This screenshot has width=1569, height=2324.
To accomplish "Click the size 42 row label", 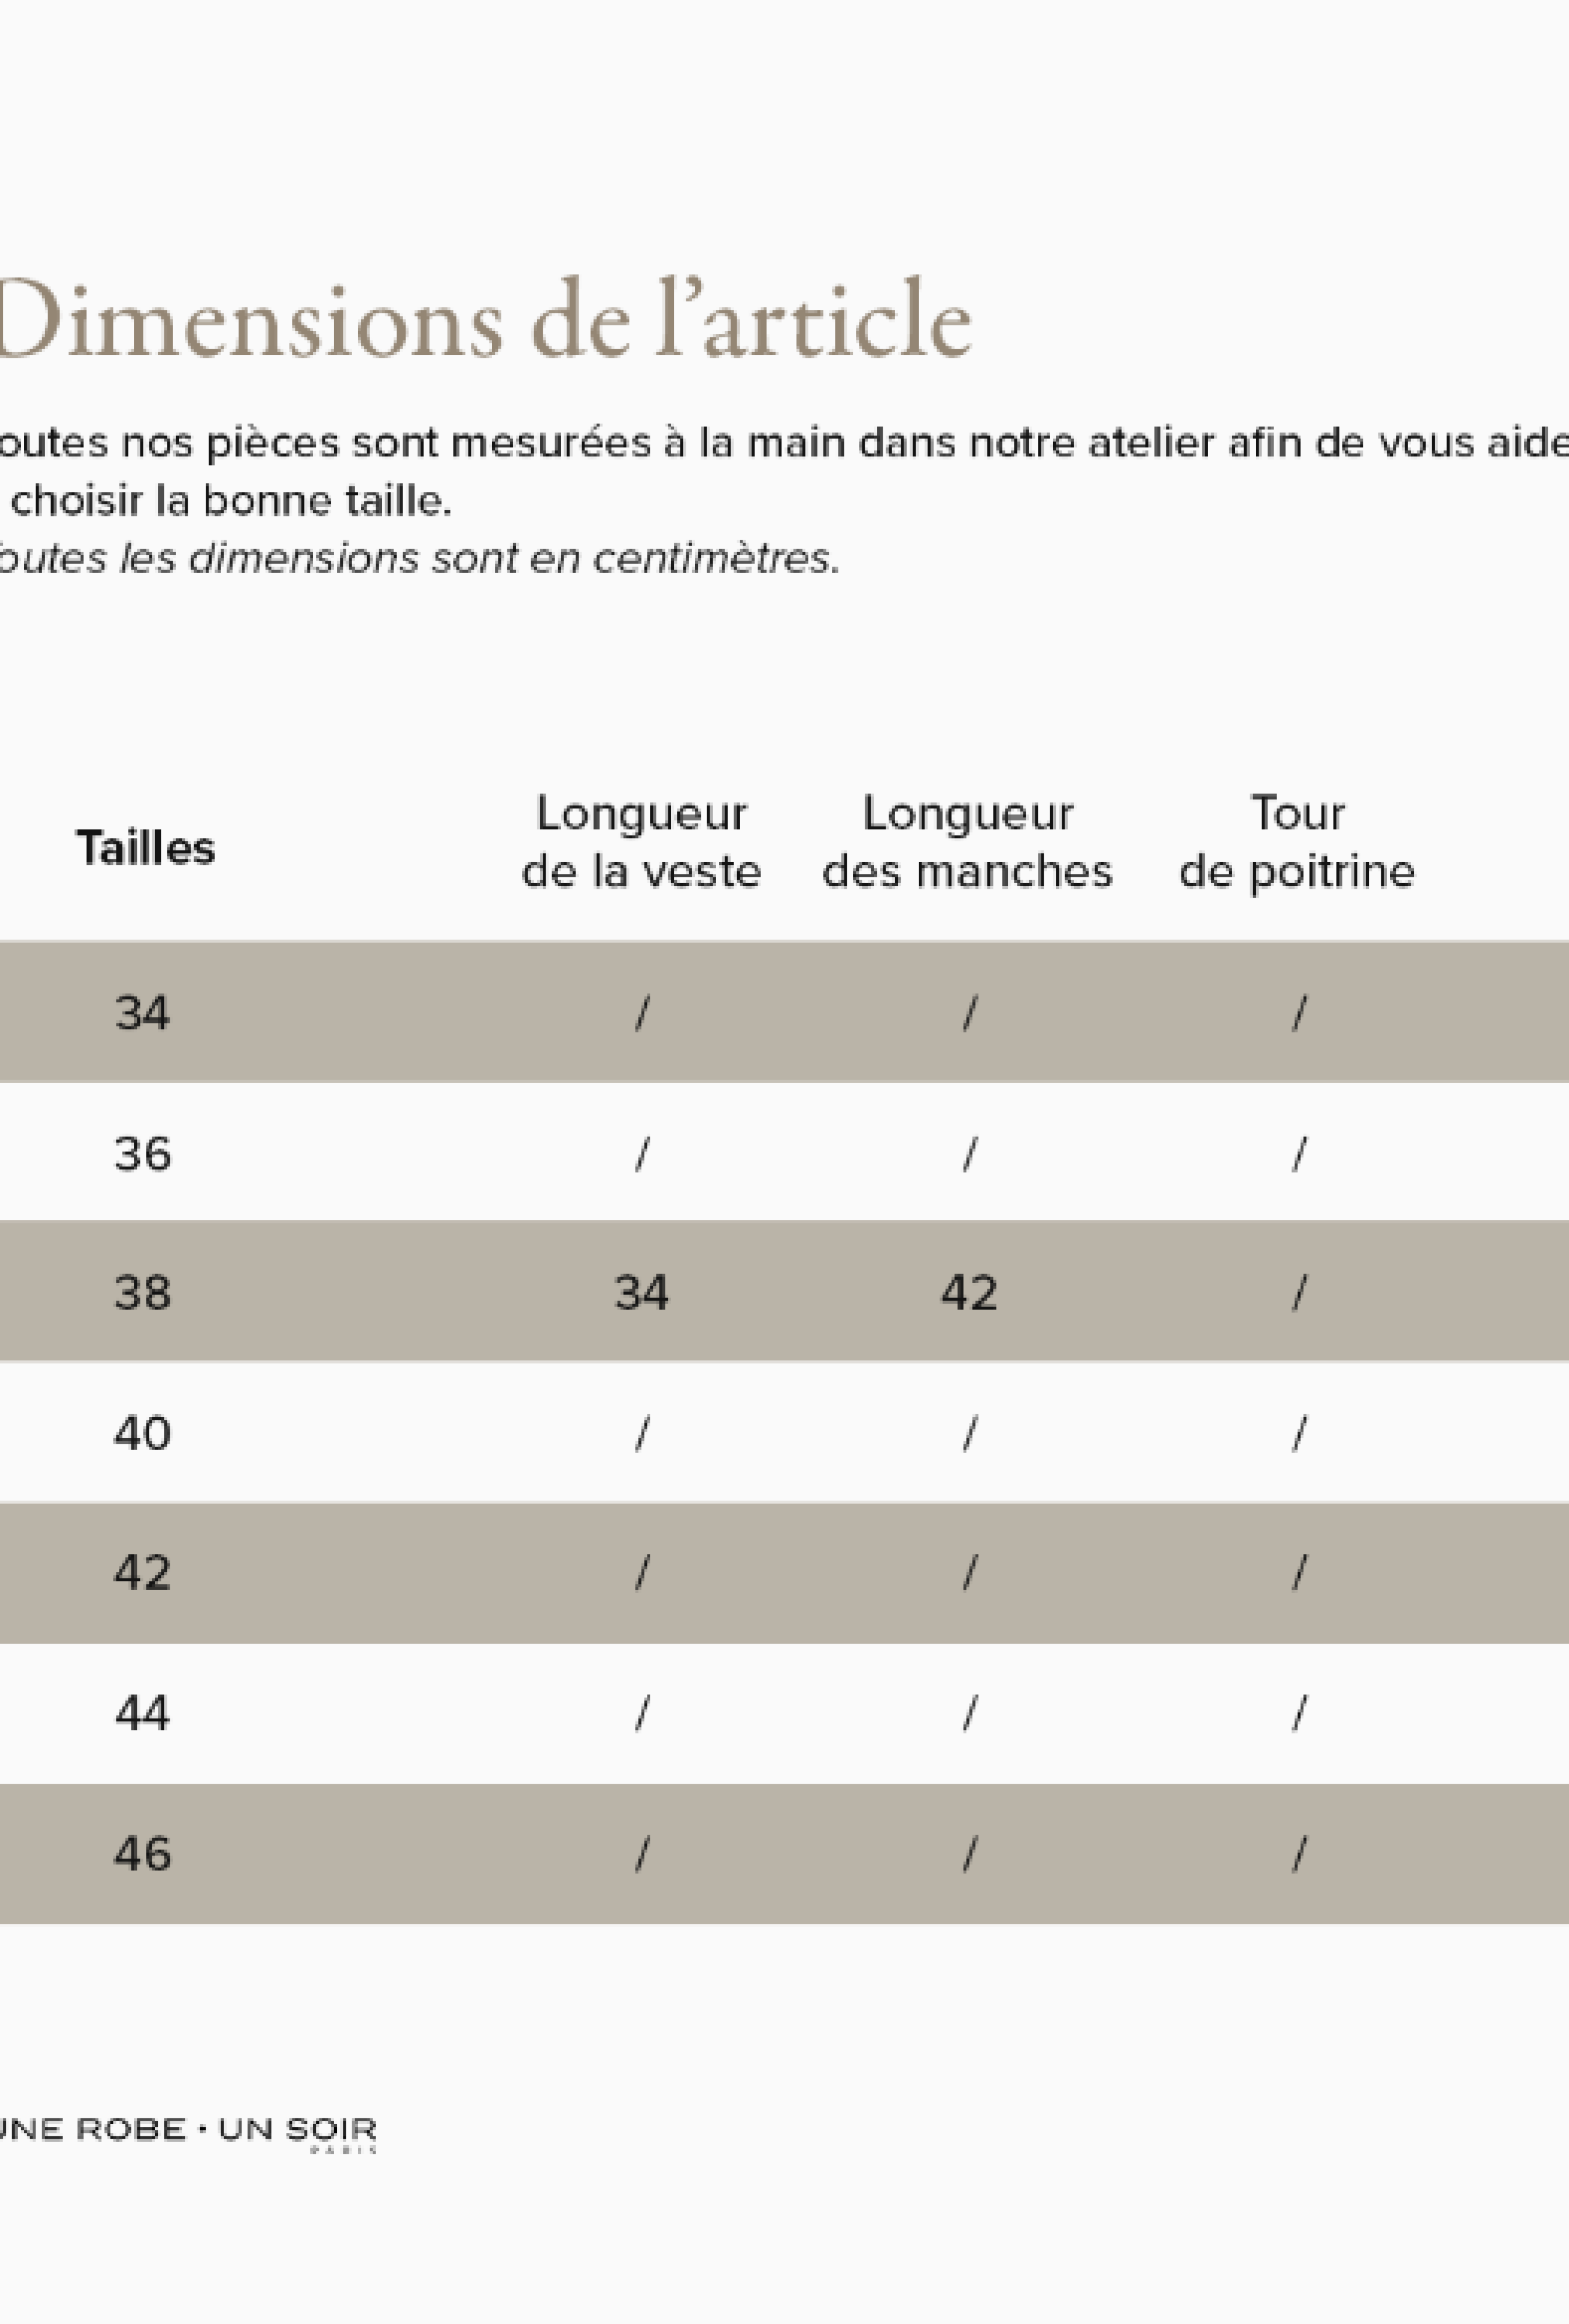I will [142, 1573].
